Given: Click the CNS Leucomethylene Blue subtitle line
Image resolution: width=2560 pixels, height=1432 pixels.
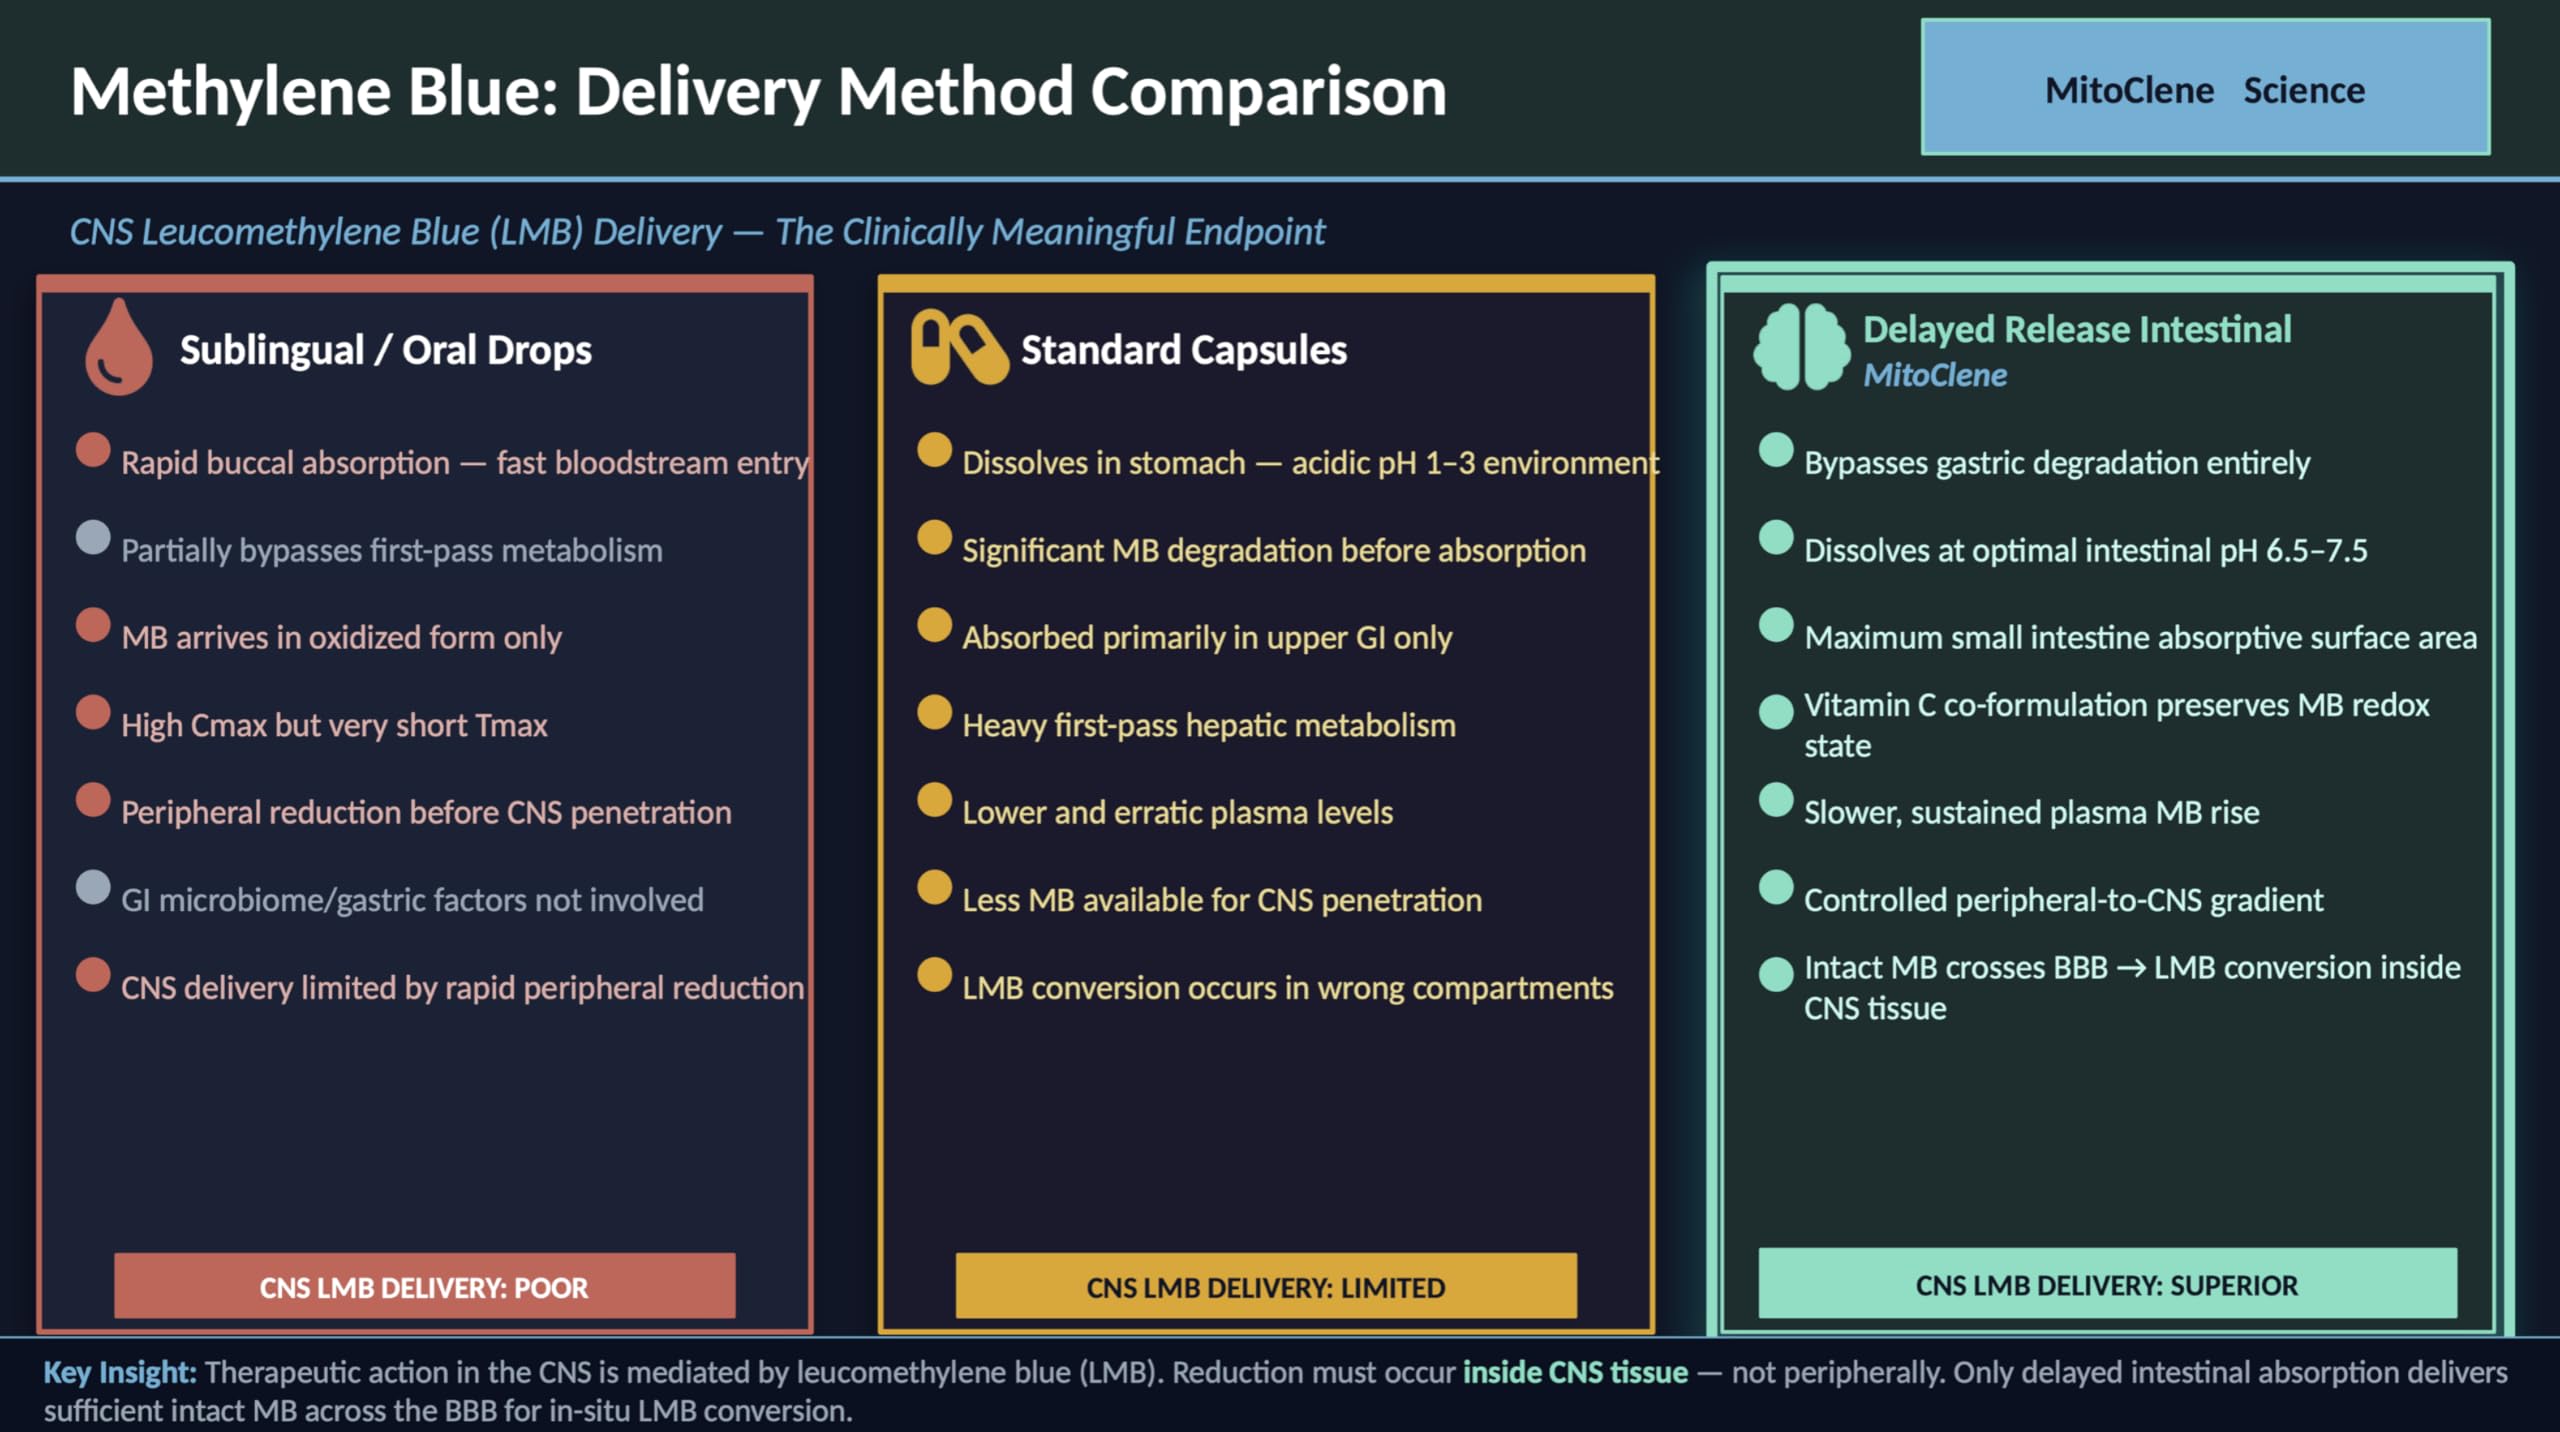Looking at the screenshot, I should (697, 232).
